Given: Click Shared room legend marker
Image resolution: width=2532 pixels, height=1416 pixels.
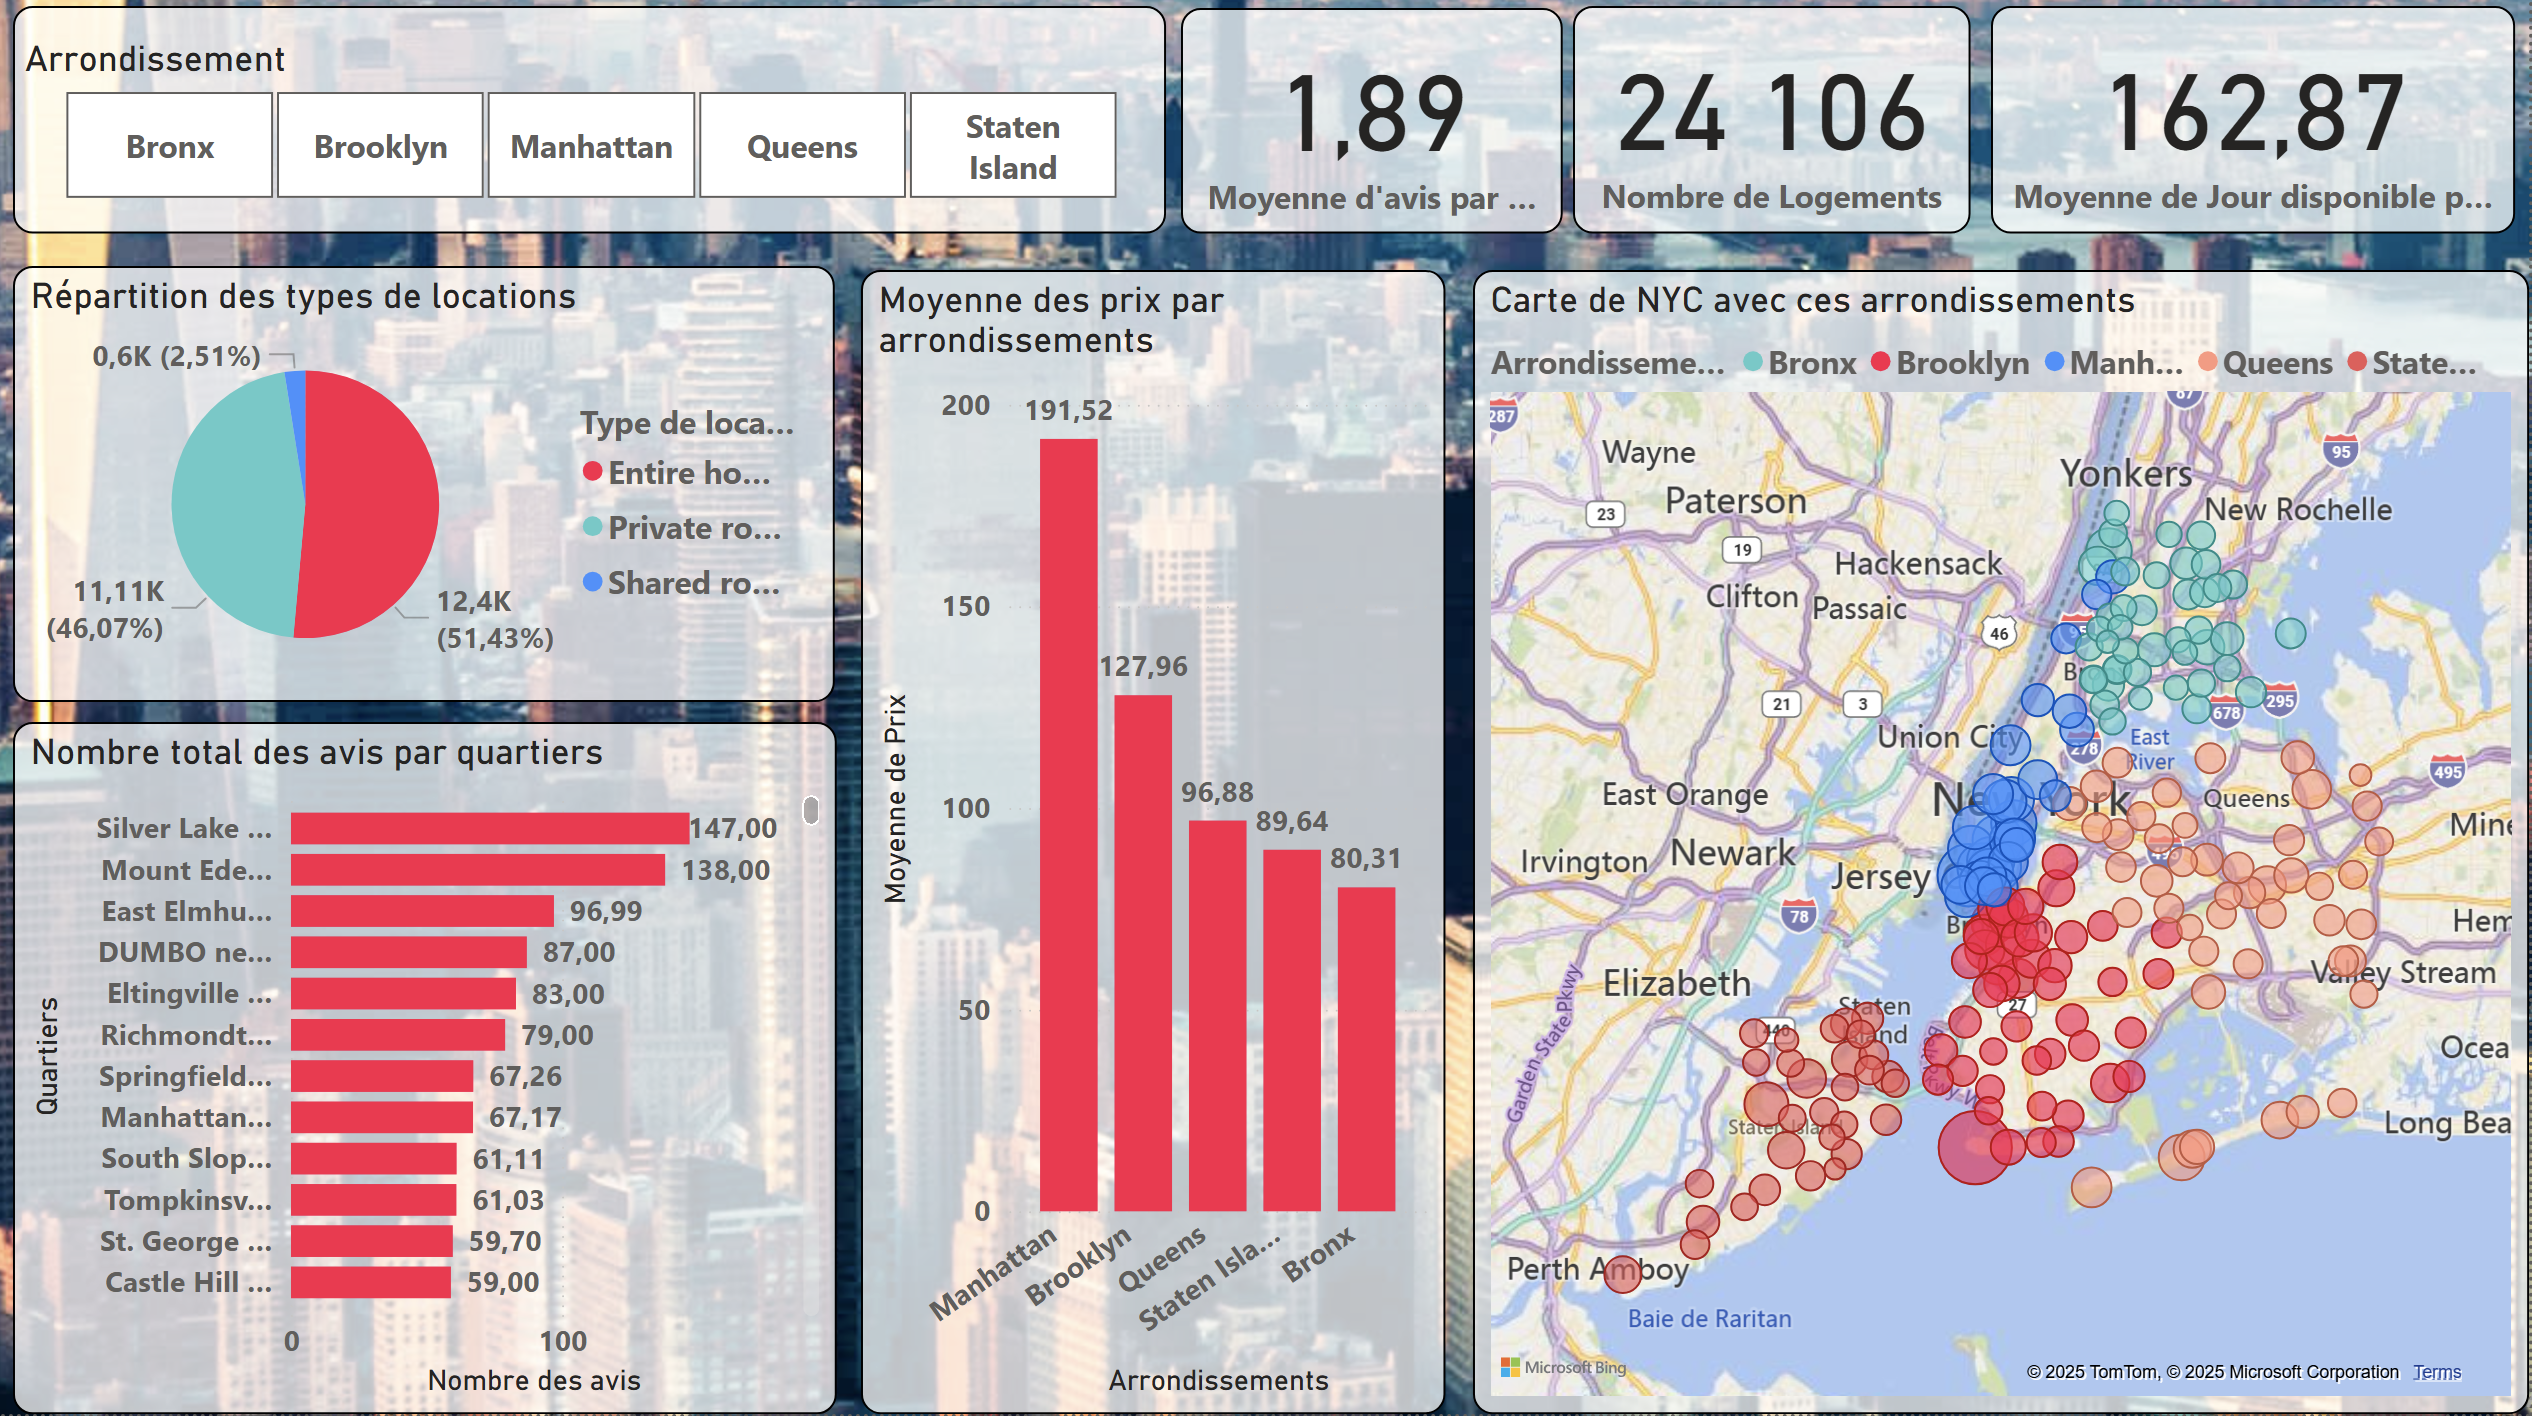Looking at the screenshot, I should (593, 581).
